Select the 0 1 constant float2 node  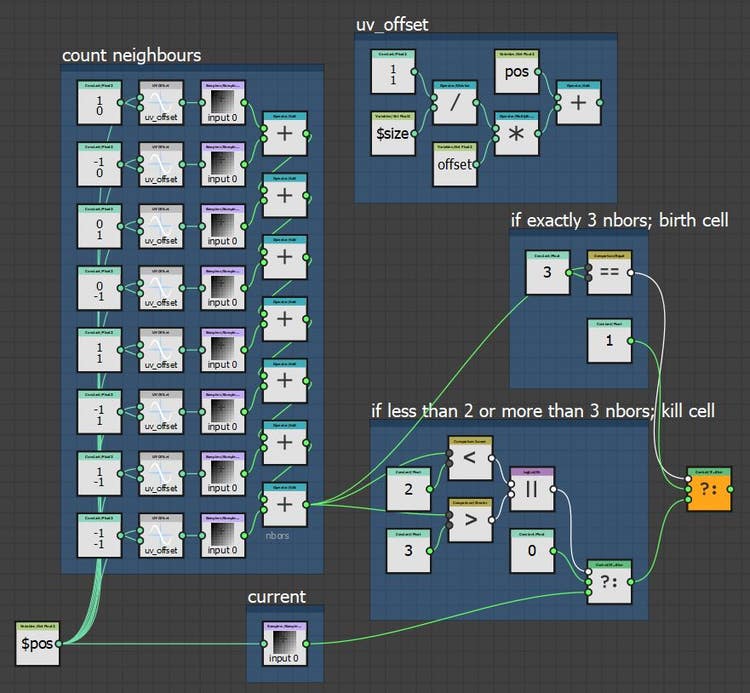[x=99, y=226]
